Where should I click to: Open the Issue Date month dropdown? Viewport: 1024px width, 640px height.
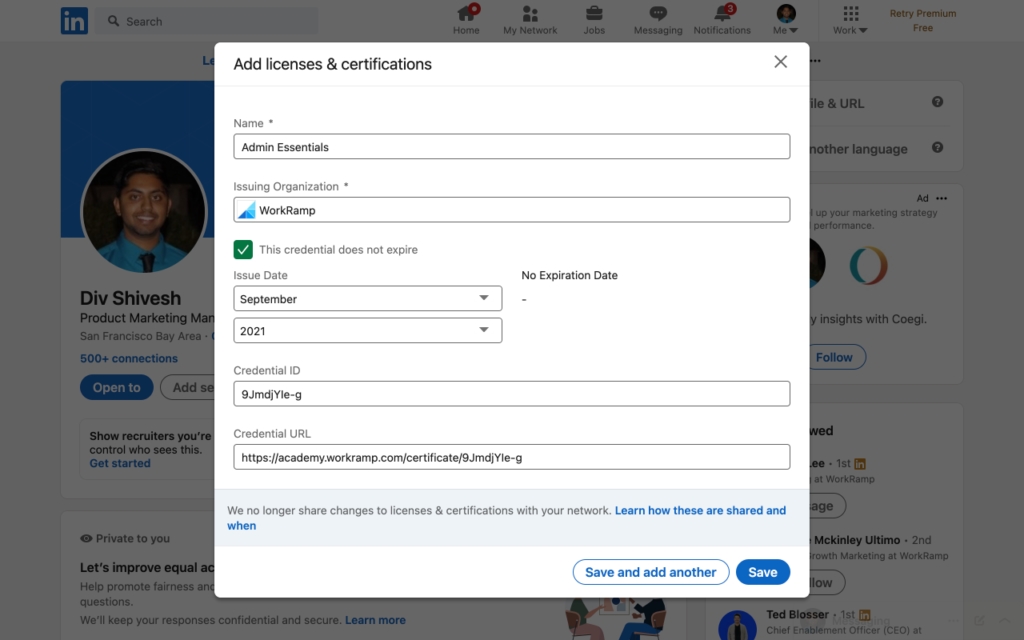[x=368, y=298]
